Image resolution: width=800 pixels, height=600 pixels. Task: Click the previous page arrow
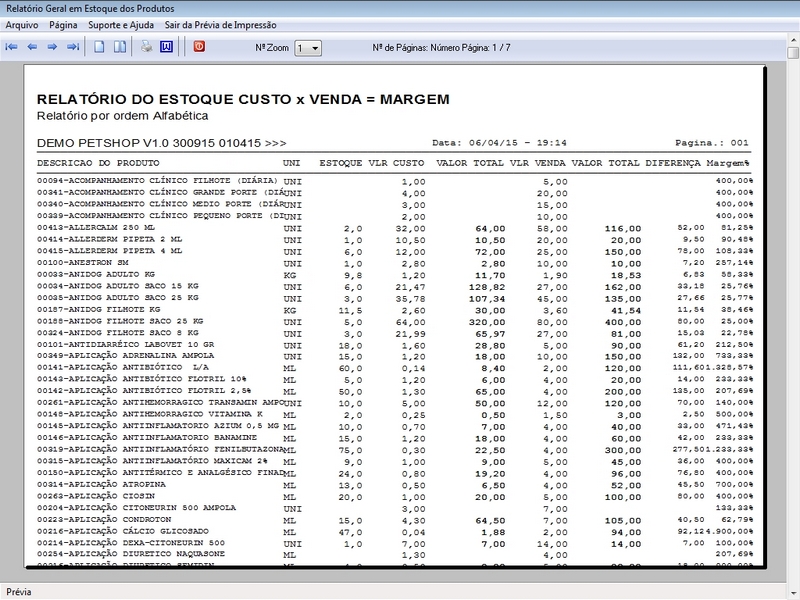(x=32, y=47)
